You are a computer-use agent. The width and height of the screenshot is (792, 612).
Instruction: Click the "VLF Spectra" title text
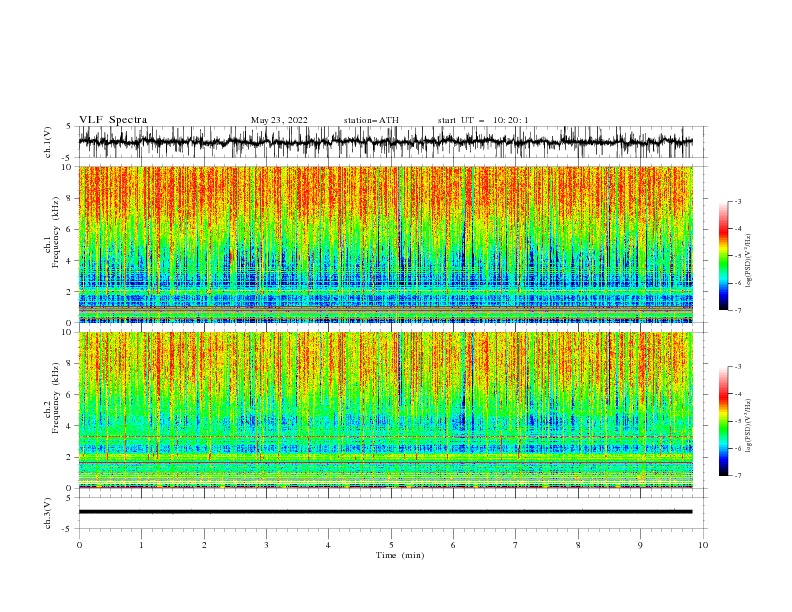(113, 120)
